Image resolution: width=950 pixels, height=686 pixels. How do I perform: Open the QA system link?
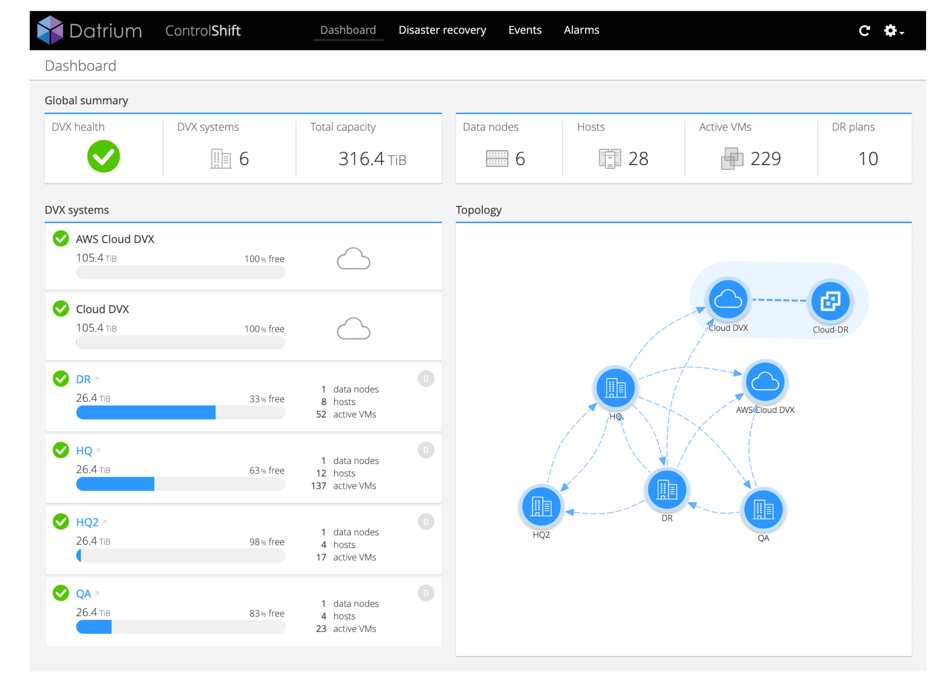click(x=84, y=594)
